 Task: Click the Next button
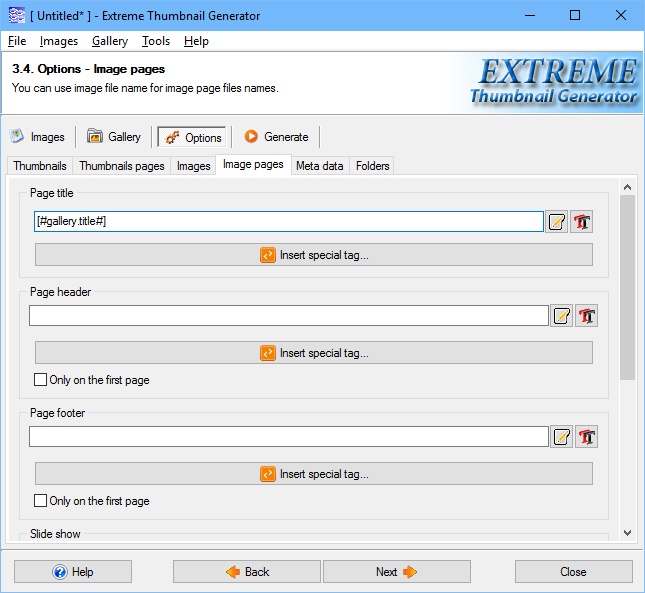point(397,572)
